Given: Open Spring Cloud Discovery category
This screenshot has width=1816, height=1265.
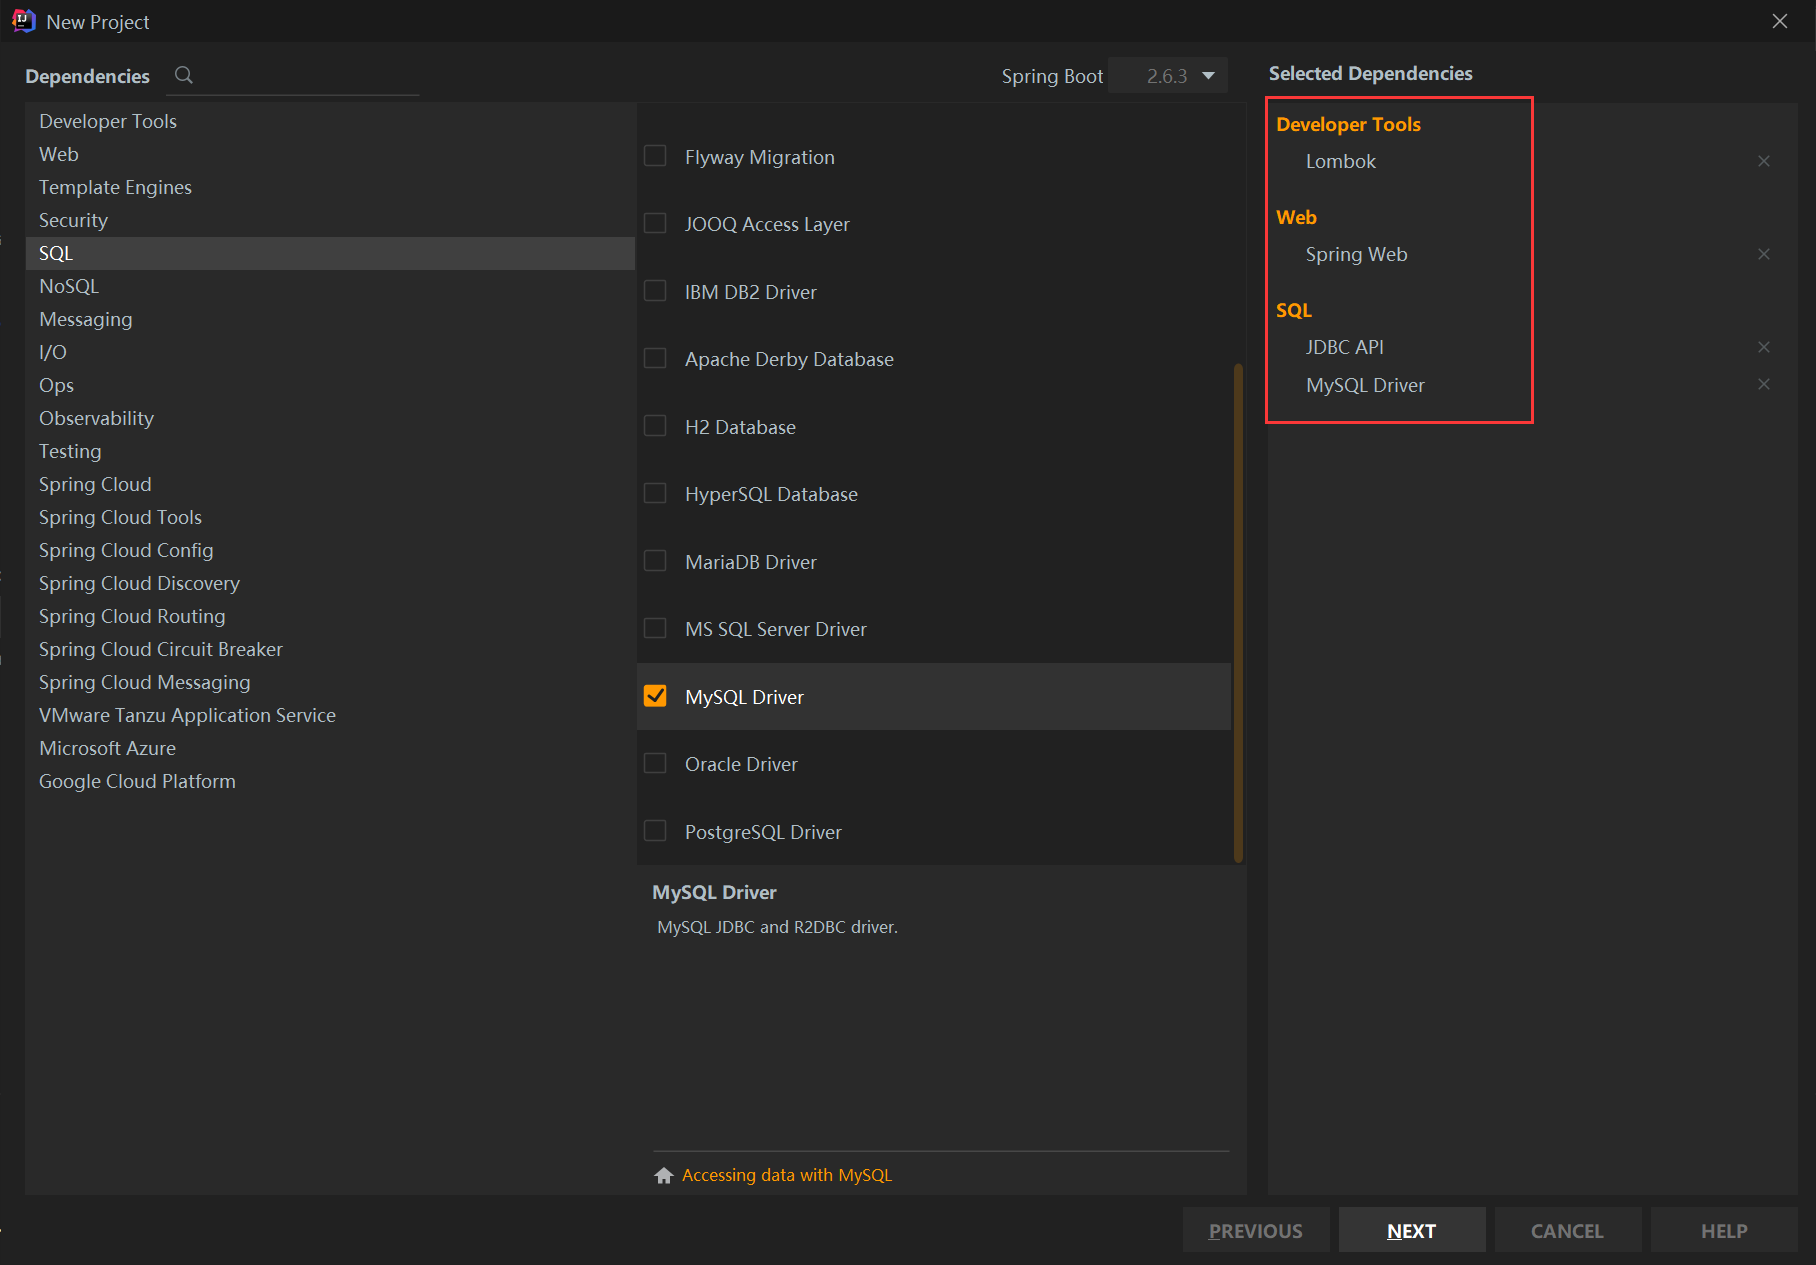Looking at the screenshot, I should click(x=330, y=583).
